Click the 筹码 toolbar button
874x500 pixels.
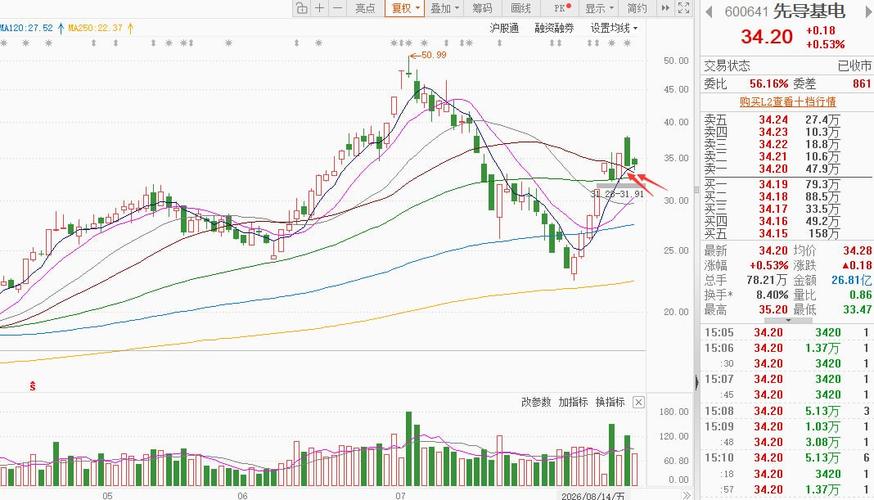tap(482, 8)
